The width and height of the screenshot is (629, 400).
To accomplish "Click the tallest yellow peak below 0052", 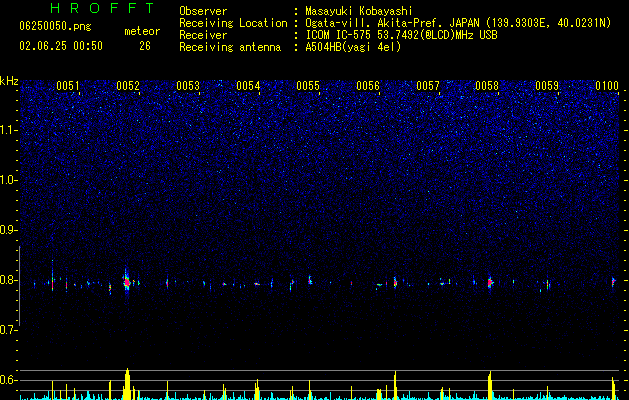I will [127, 384].
